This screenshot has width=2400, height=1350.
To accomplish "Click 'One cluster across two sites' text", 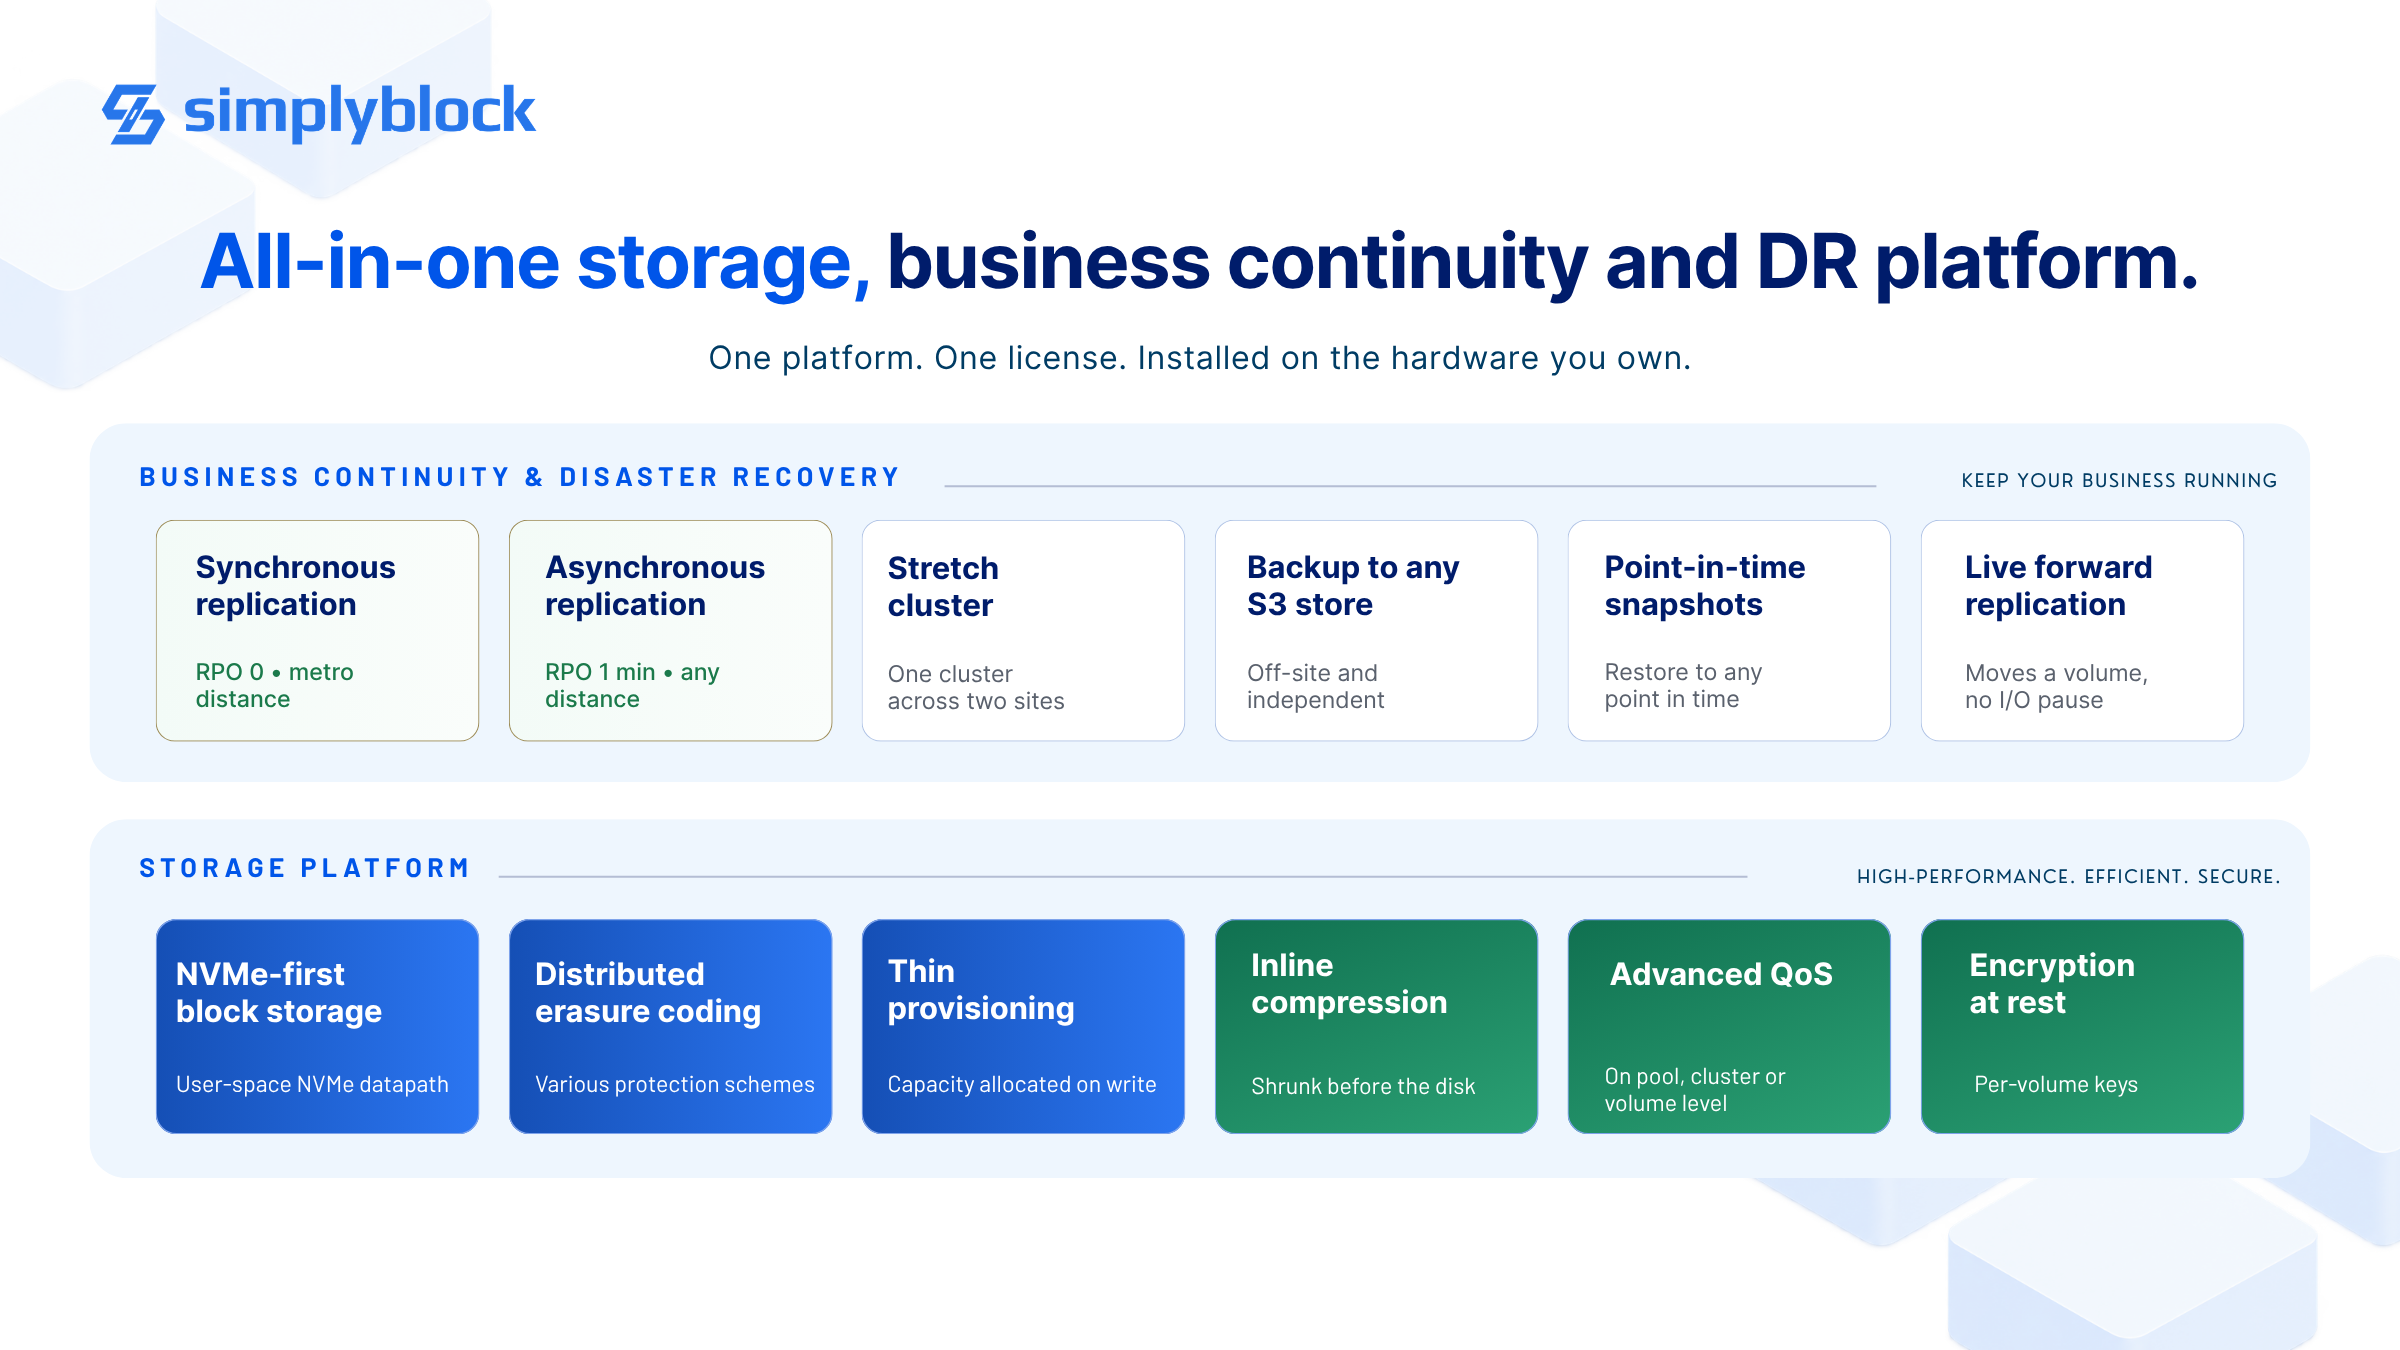I will click(976, 688).
